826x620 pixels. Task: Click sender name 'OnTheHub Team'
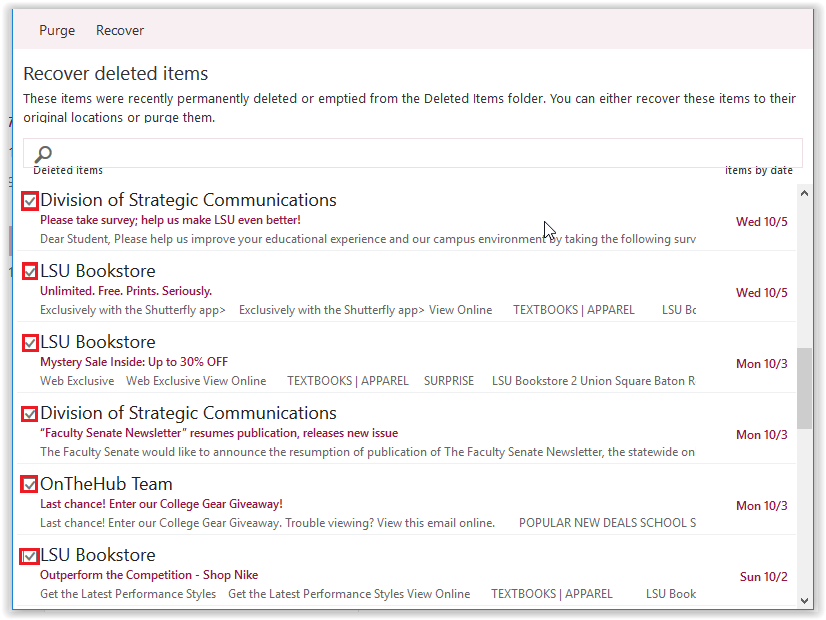[106, 484]
